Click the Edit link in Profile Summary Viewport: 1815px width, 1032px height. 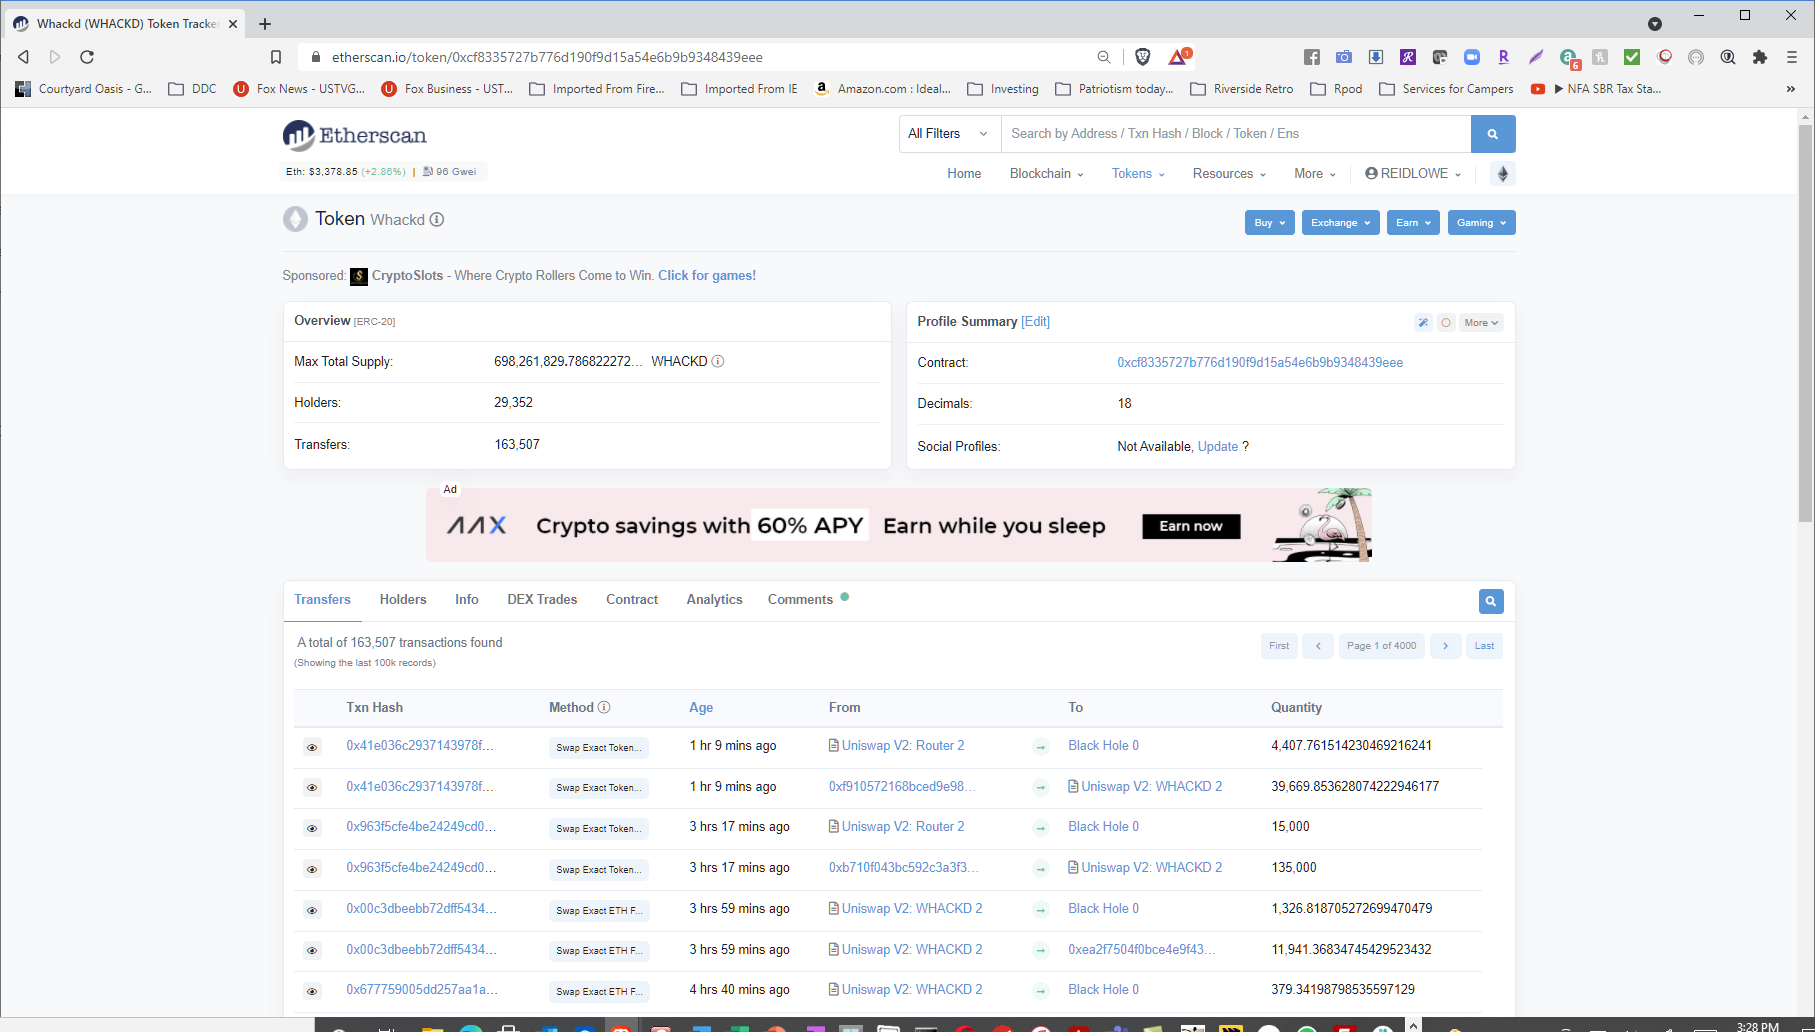click(1035, 322)
